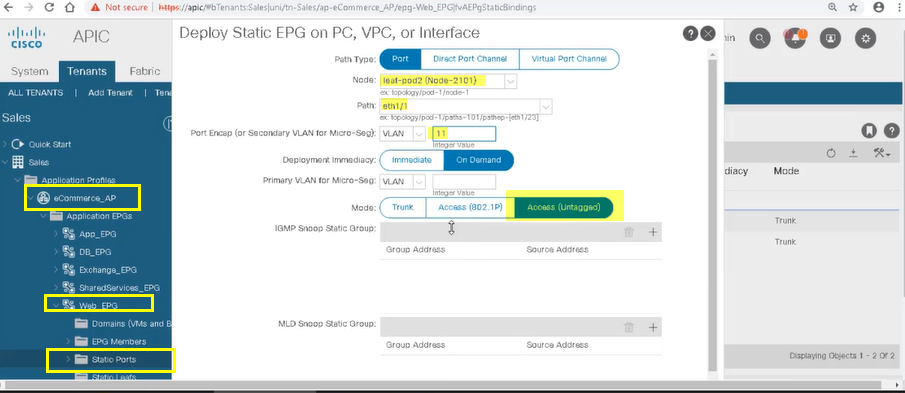Click the work pane help icon
Image resolution: width=905 pixels, height=393 pixels.
891,131
